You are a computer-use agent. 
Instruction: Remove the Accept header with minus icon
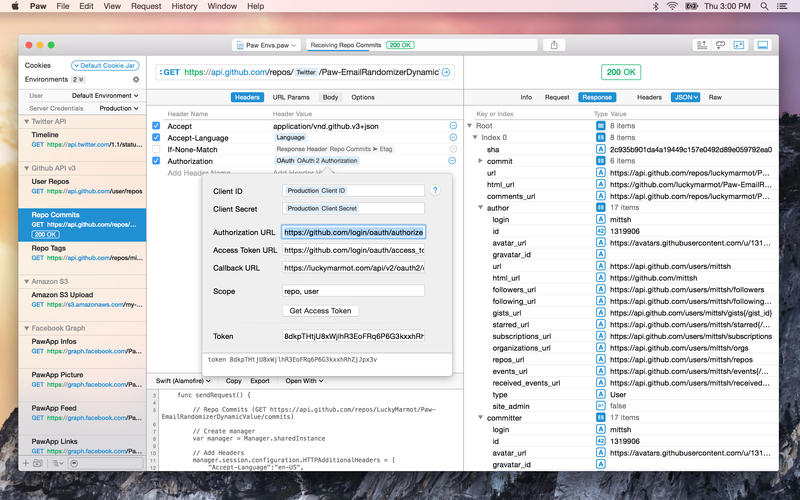point(452,127)
